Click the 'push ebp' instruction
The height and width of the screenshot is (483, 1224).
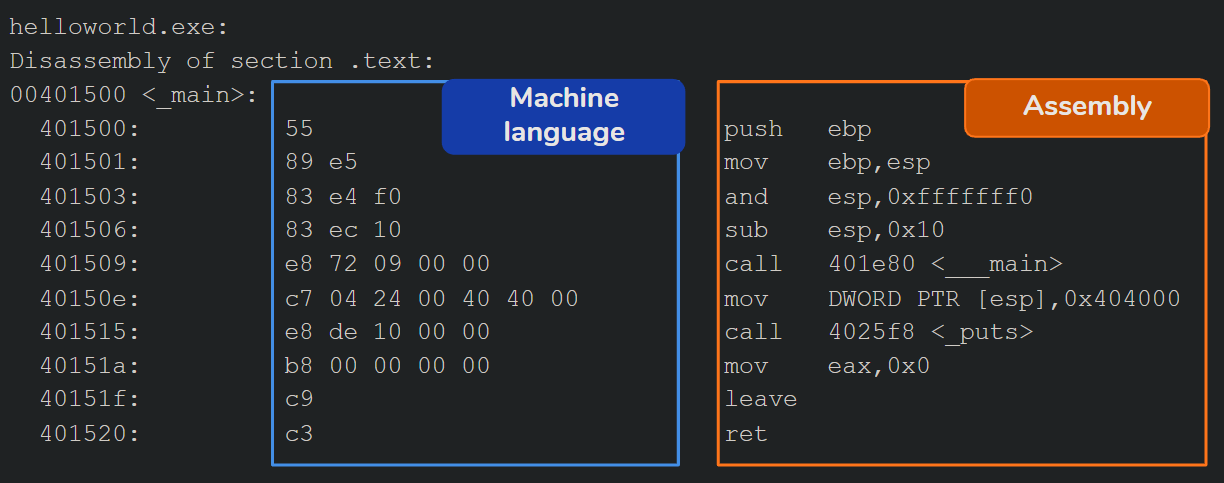click(x=797, y=129)
